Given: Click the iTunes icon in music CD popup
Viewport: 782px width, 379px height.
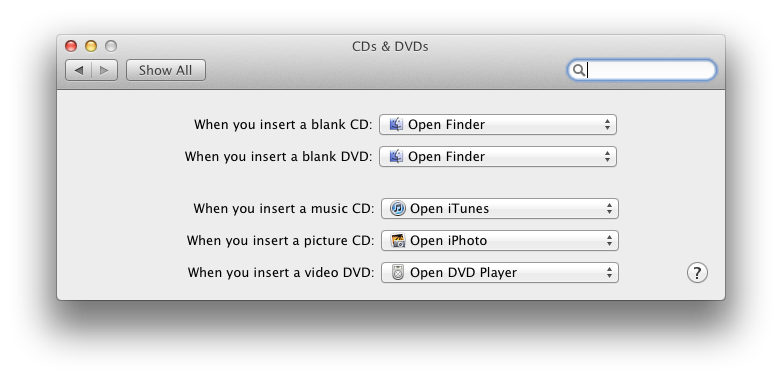Looking at the screenshot, I should 397,208.
